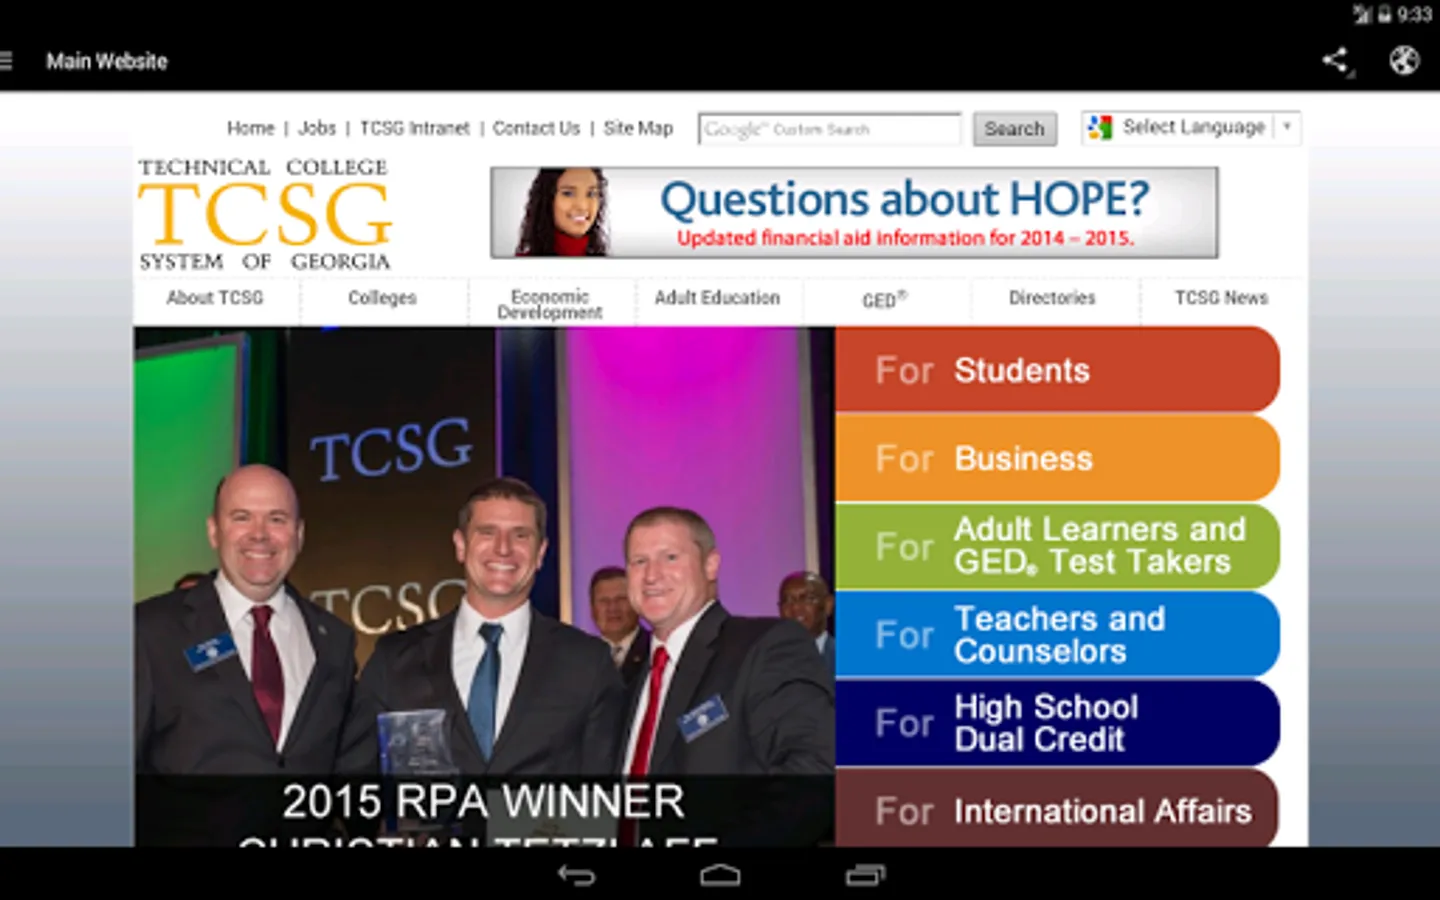Open the Colleges menu
Screen dimensions: 1440x900
382,298
